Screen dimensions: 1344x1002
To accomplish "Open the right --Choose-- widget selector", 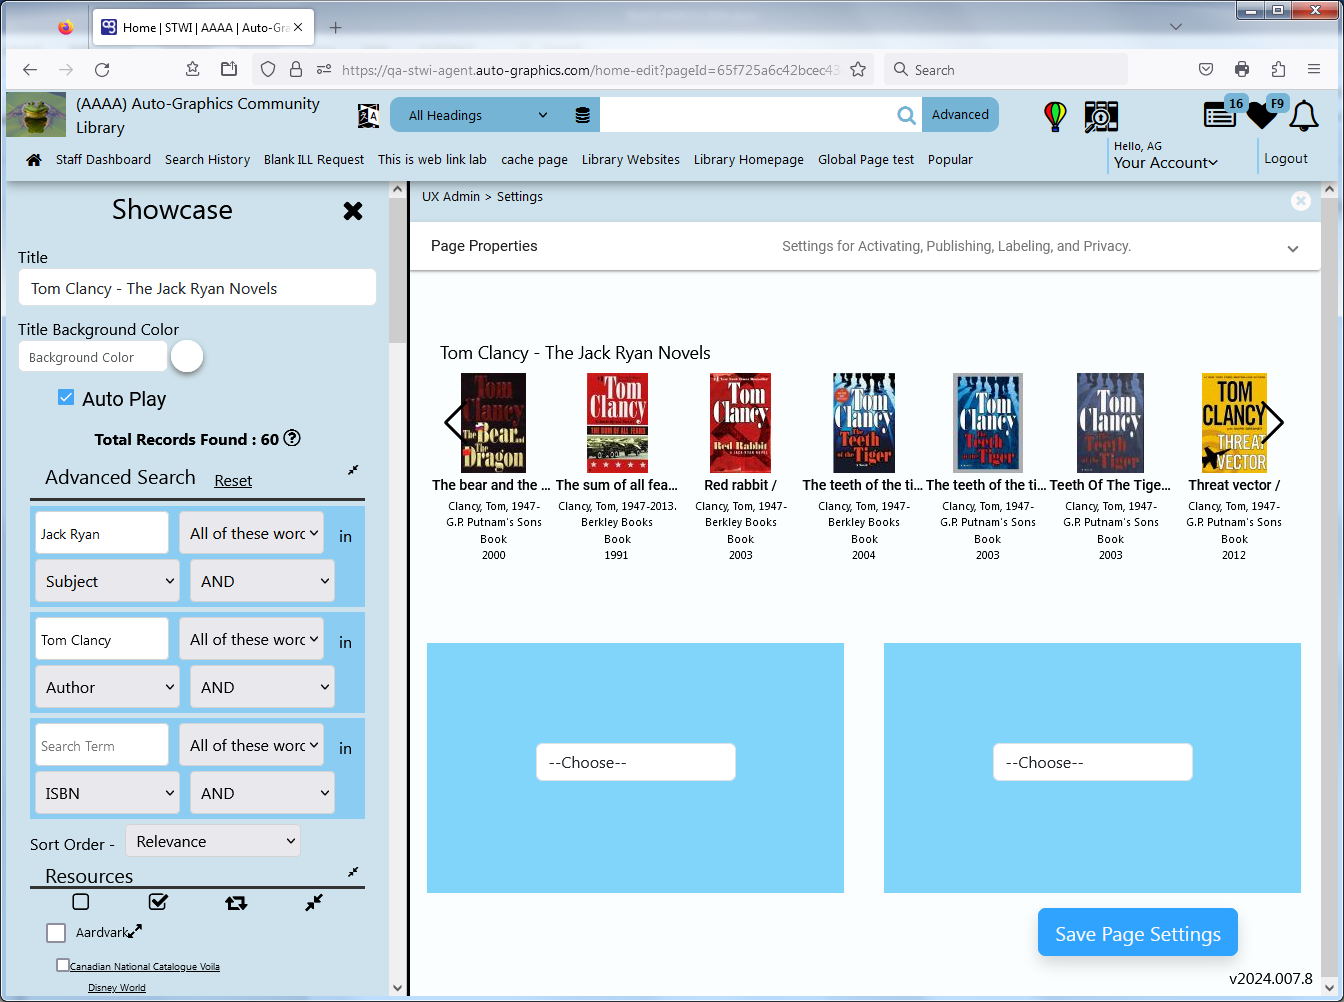I will coord(1093,762).
